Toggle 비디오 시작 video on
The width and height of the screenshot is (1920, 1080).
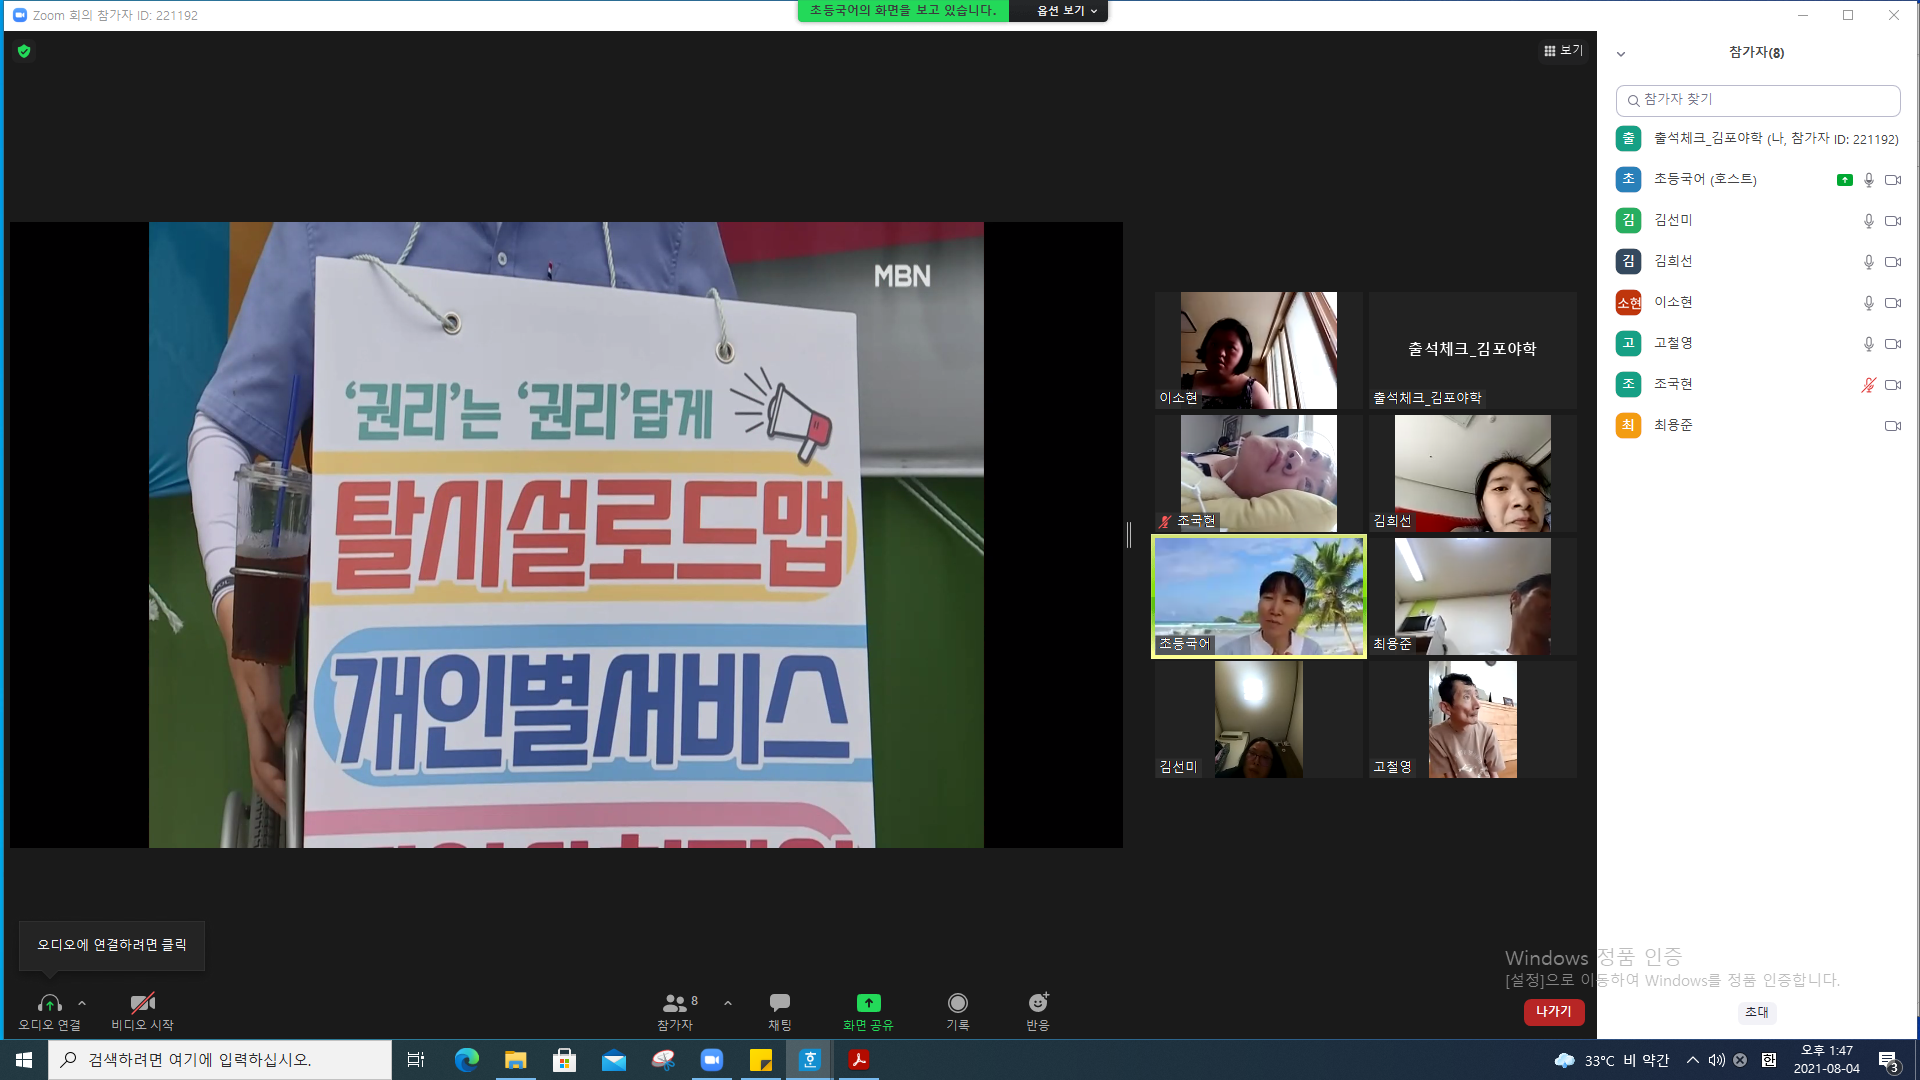tap(142, 1011)
